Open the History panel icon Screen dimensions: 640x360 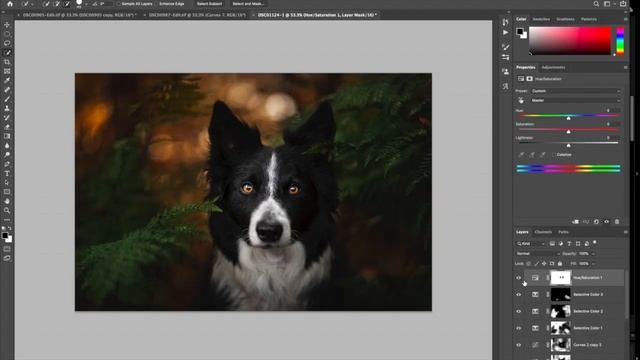(506, 22)
